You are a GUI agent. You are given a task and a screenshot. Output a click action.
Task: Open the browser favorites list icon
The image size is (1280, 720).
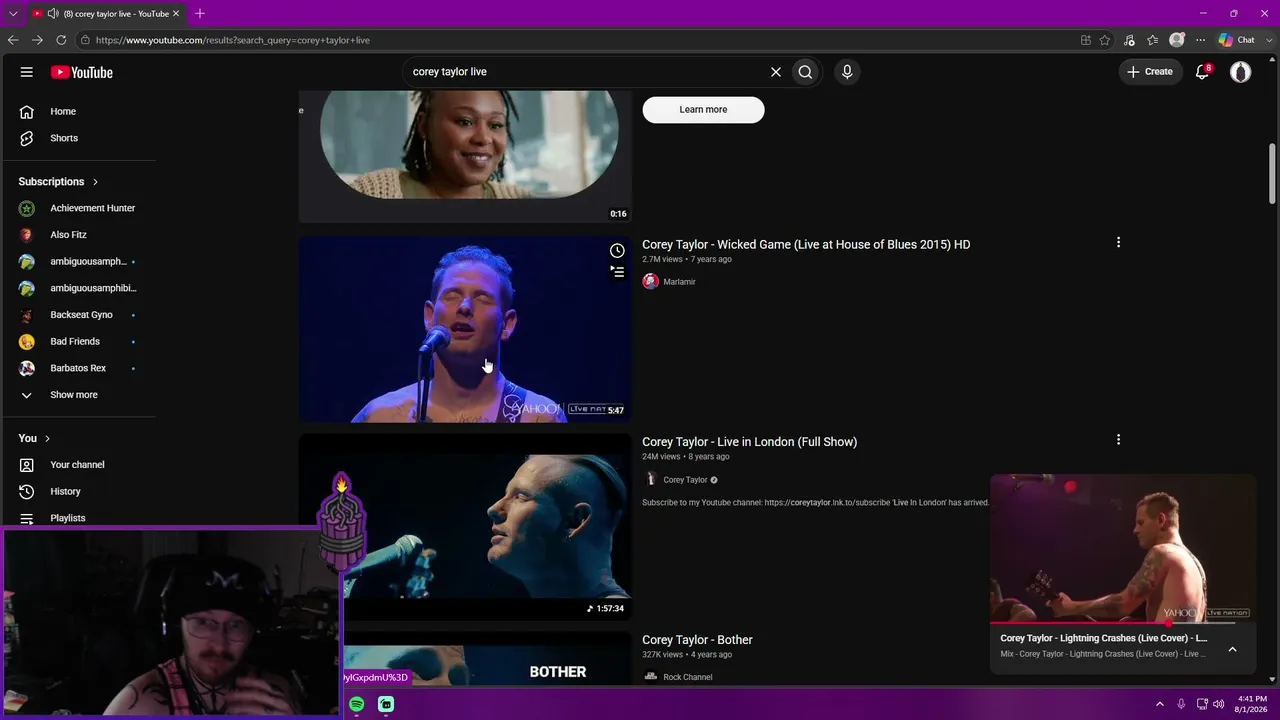pyautogui.click(x=1153, y=40)
